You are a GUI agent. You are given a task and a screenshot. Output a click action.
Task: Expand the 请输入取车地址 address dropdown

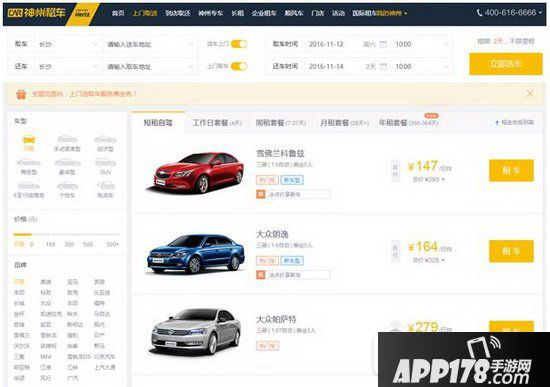(x=150, y=66)
